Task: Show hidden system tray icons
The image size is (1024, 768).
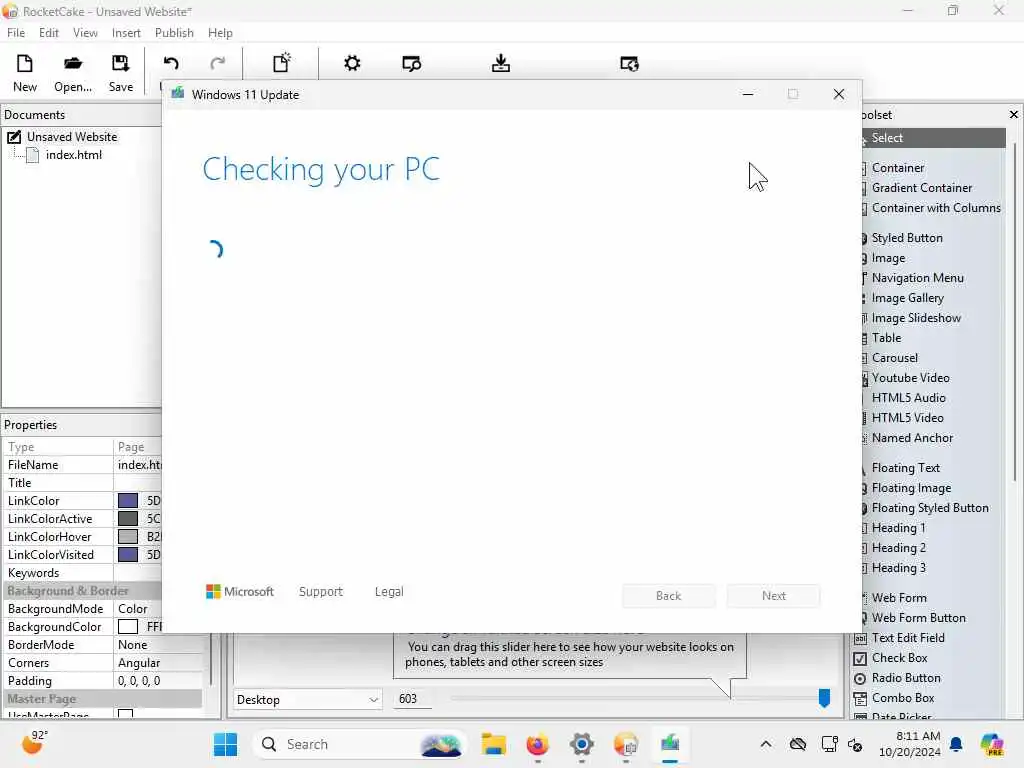Action: click(x=765, y=744)
